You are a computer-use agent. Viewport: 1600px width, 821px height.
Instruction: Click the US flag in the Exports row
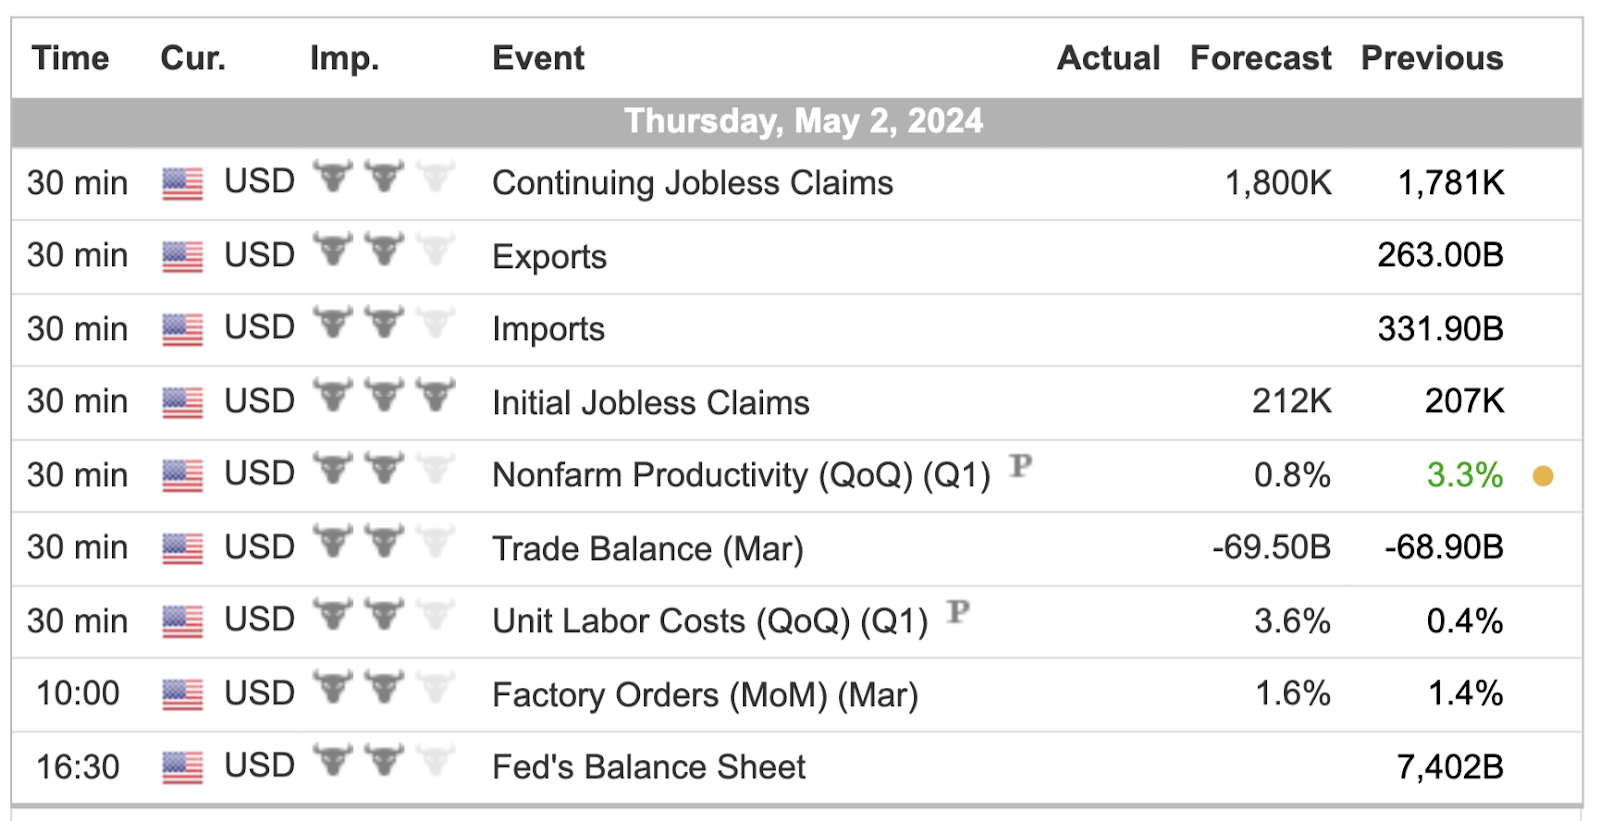pyautogui.click(x=182, y=257)
